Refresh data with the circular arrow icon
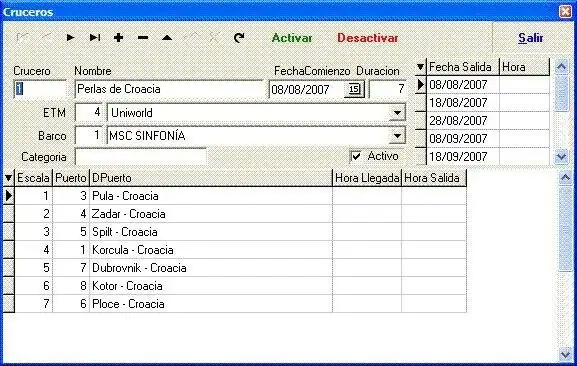 pyautogui.click(x=239, y=38)
